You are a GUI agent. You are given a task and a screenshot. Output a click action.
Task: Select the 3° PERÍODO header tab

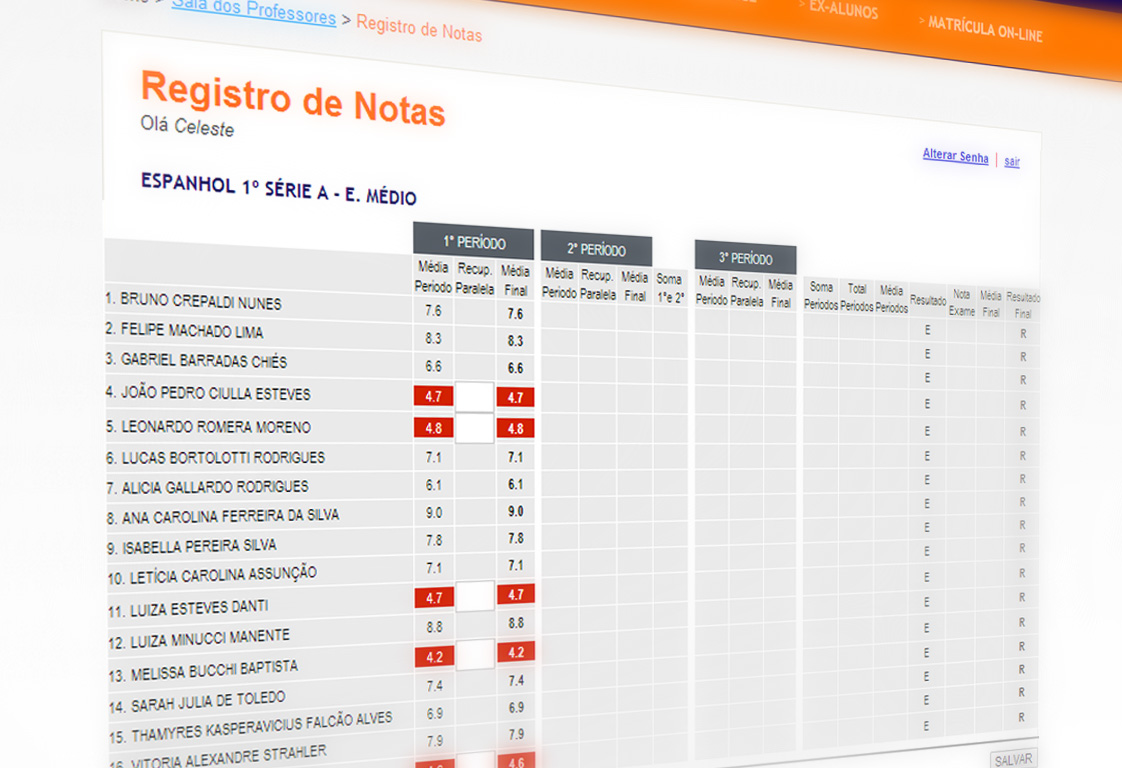745,258
